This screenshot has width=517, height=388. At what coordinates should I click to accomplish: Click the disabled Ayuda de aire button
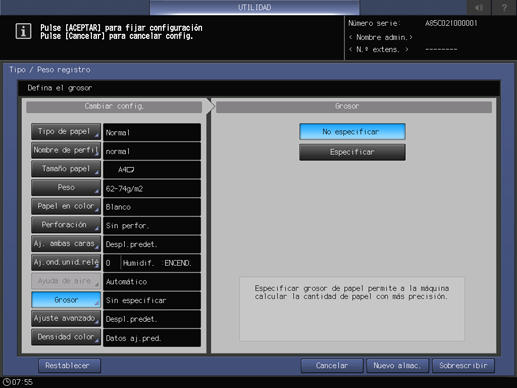pyautogui.click(x=66, y=281)
